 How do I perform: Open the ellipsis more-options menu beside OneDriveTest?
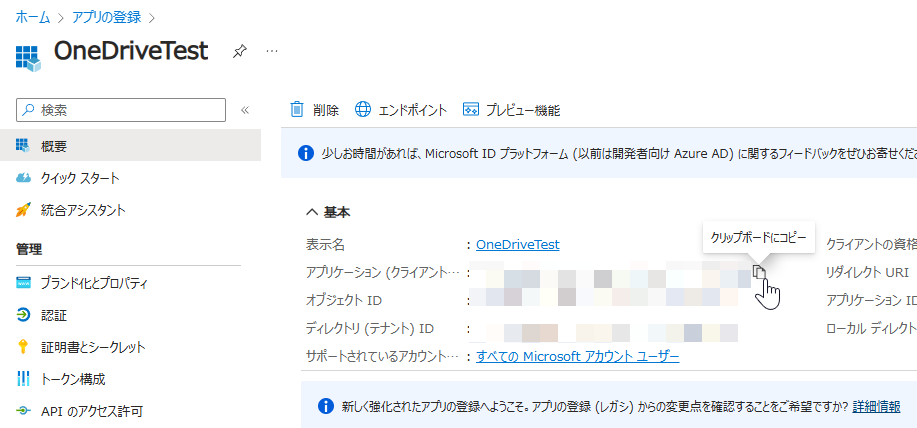point(272,51)
